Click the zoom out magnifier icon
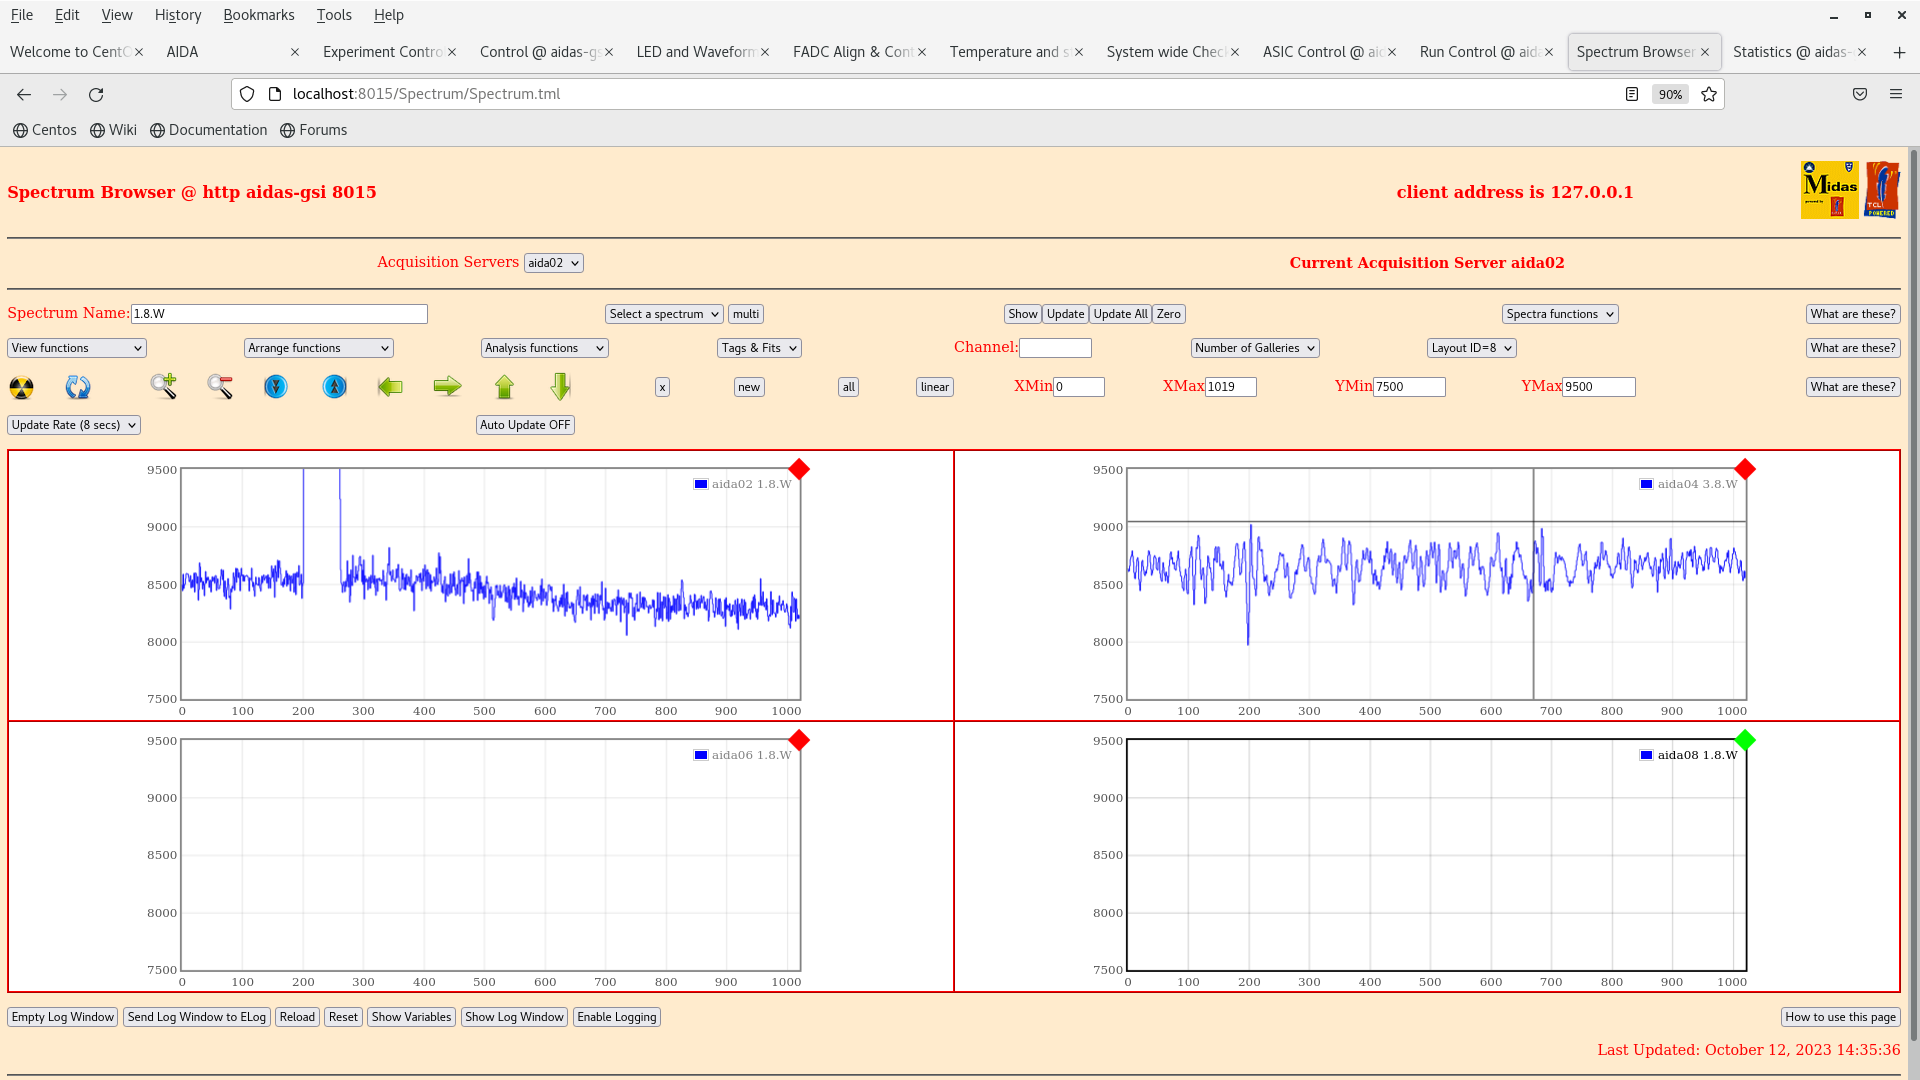 pyautogui.click(x=220, y=386)
